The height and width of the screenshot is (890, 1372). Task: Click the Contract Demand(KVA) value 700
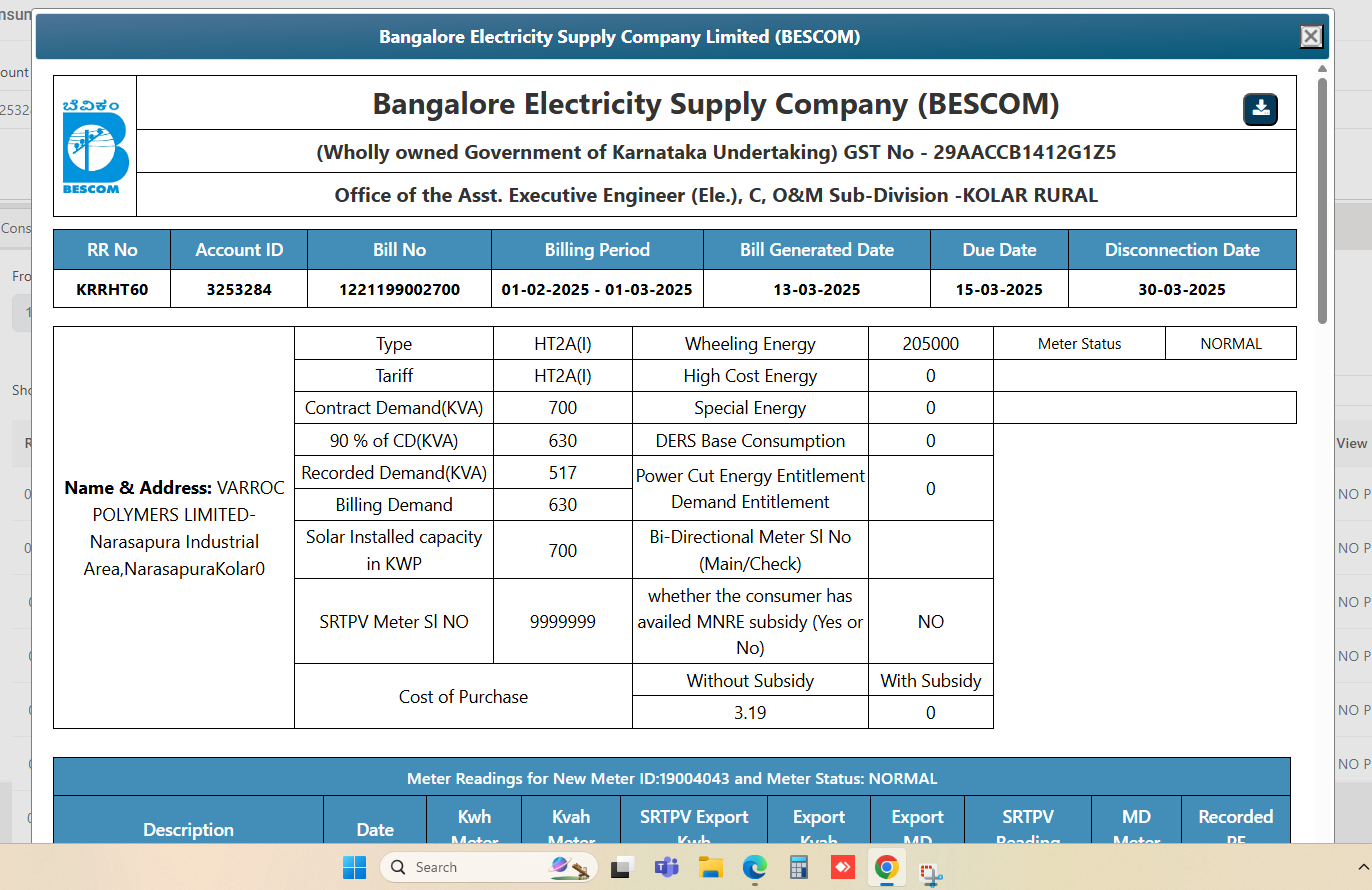[x=563, y=408]
